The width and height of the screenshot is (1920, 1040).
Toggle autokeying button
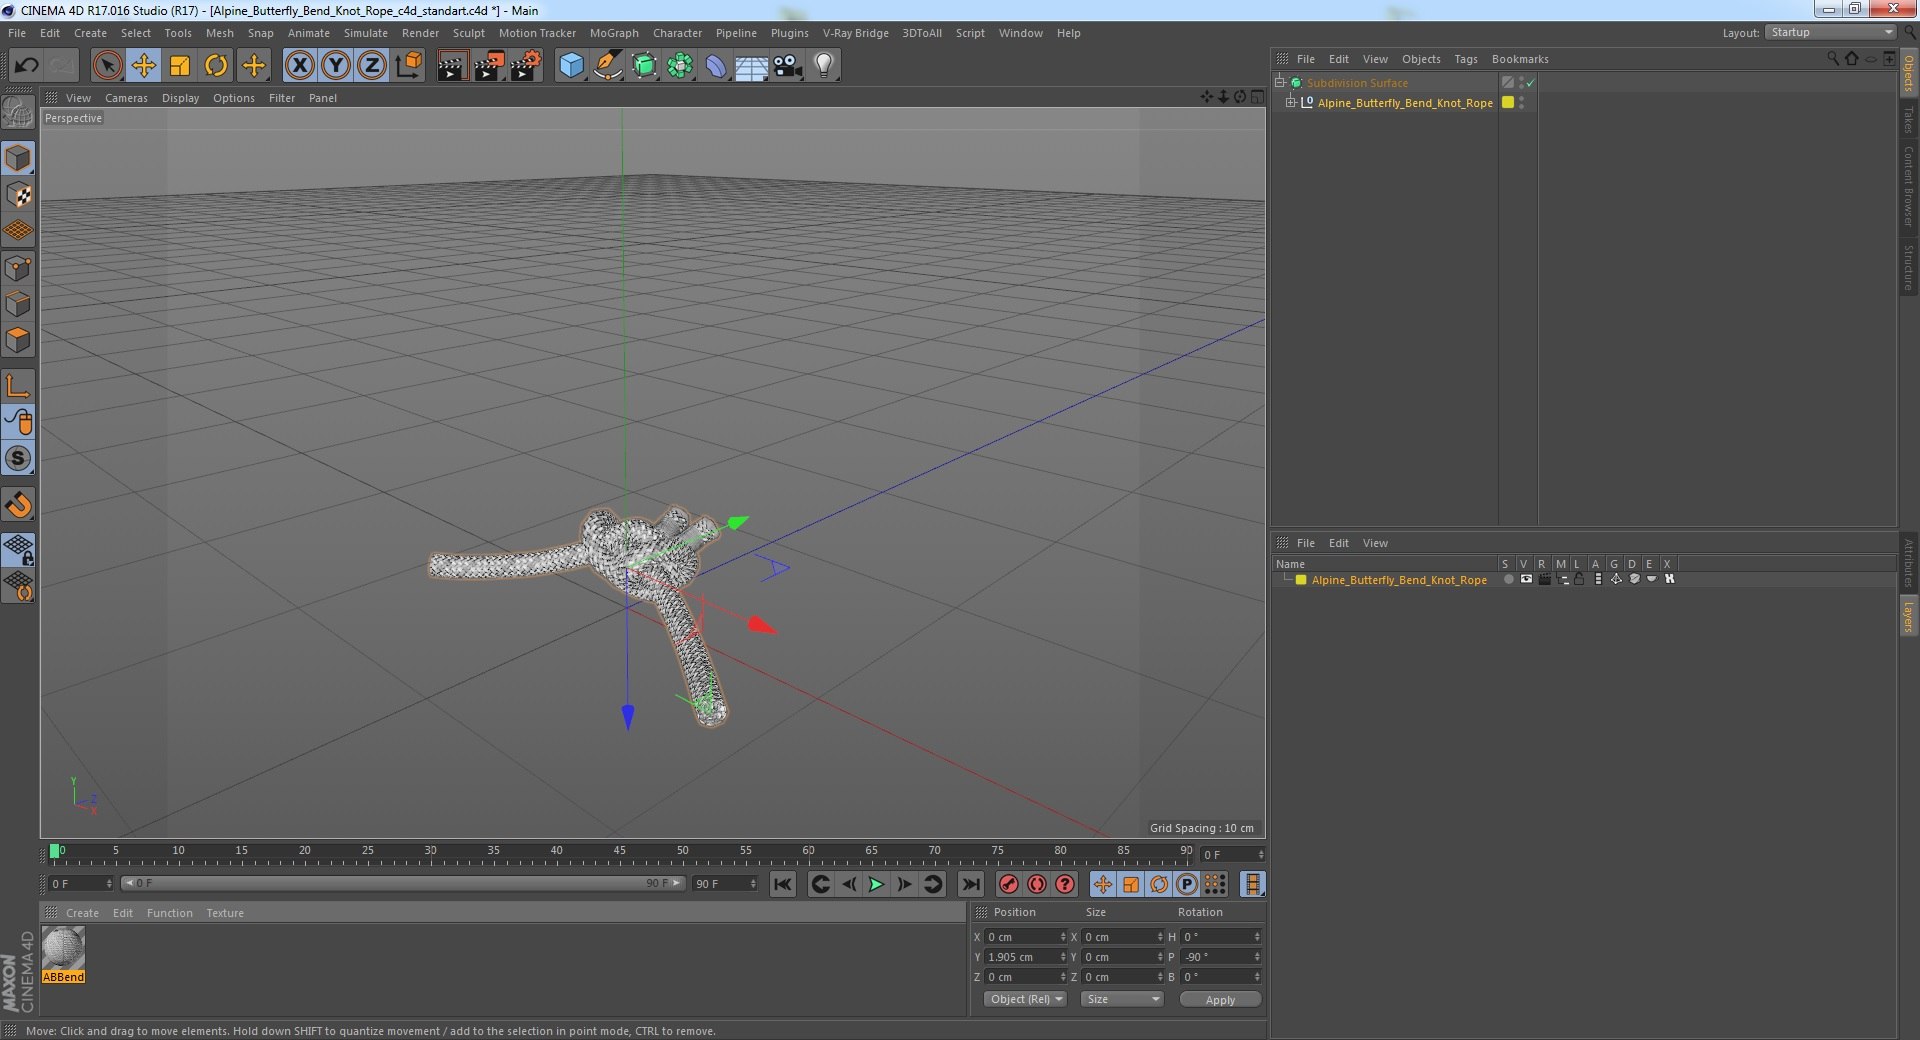(x=1037, y=884)
